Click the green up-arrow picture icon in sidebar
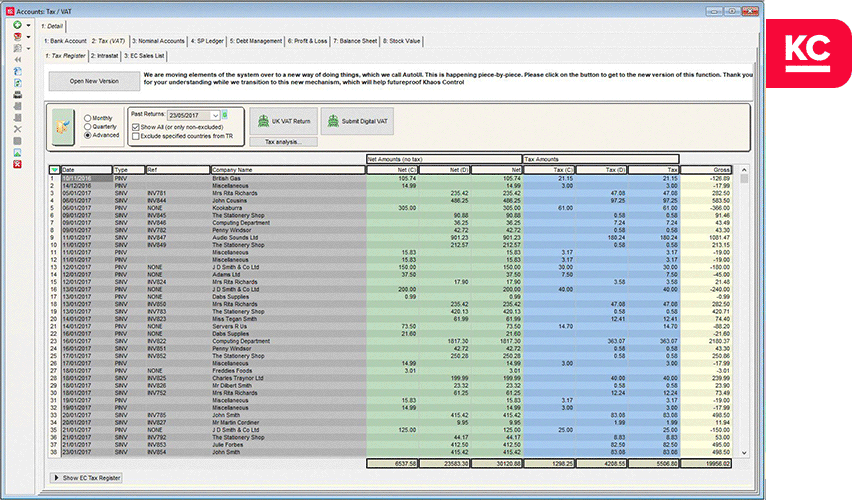 click(x=17, y=153)
